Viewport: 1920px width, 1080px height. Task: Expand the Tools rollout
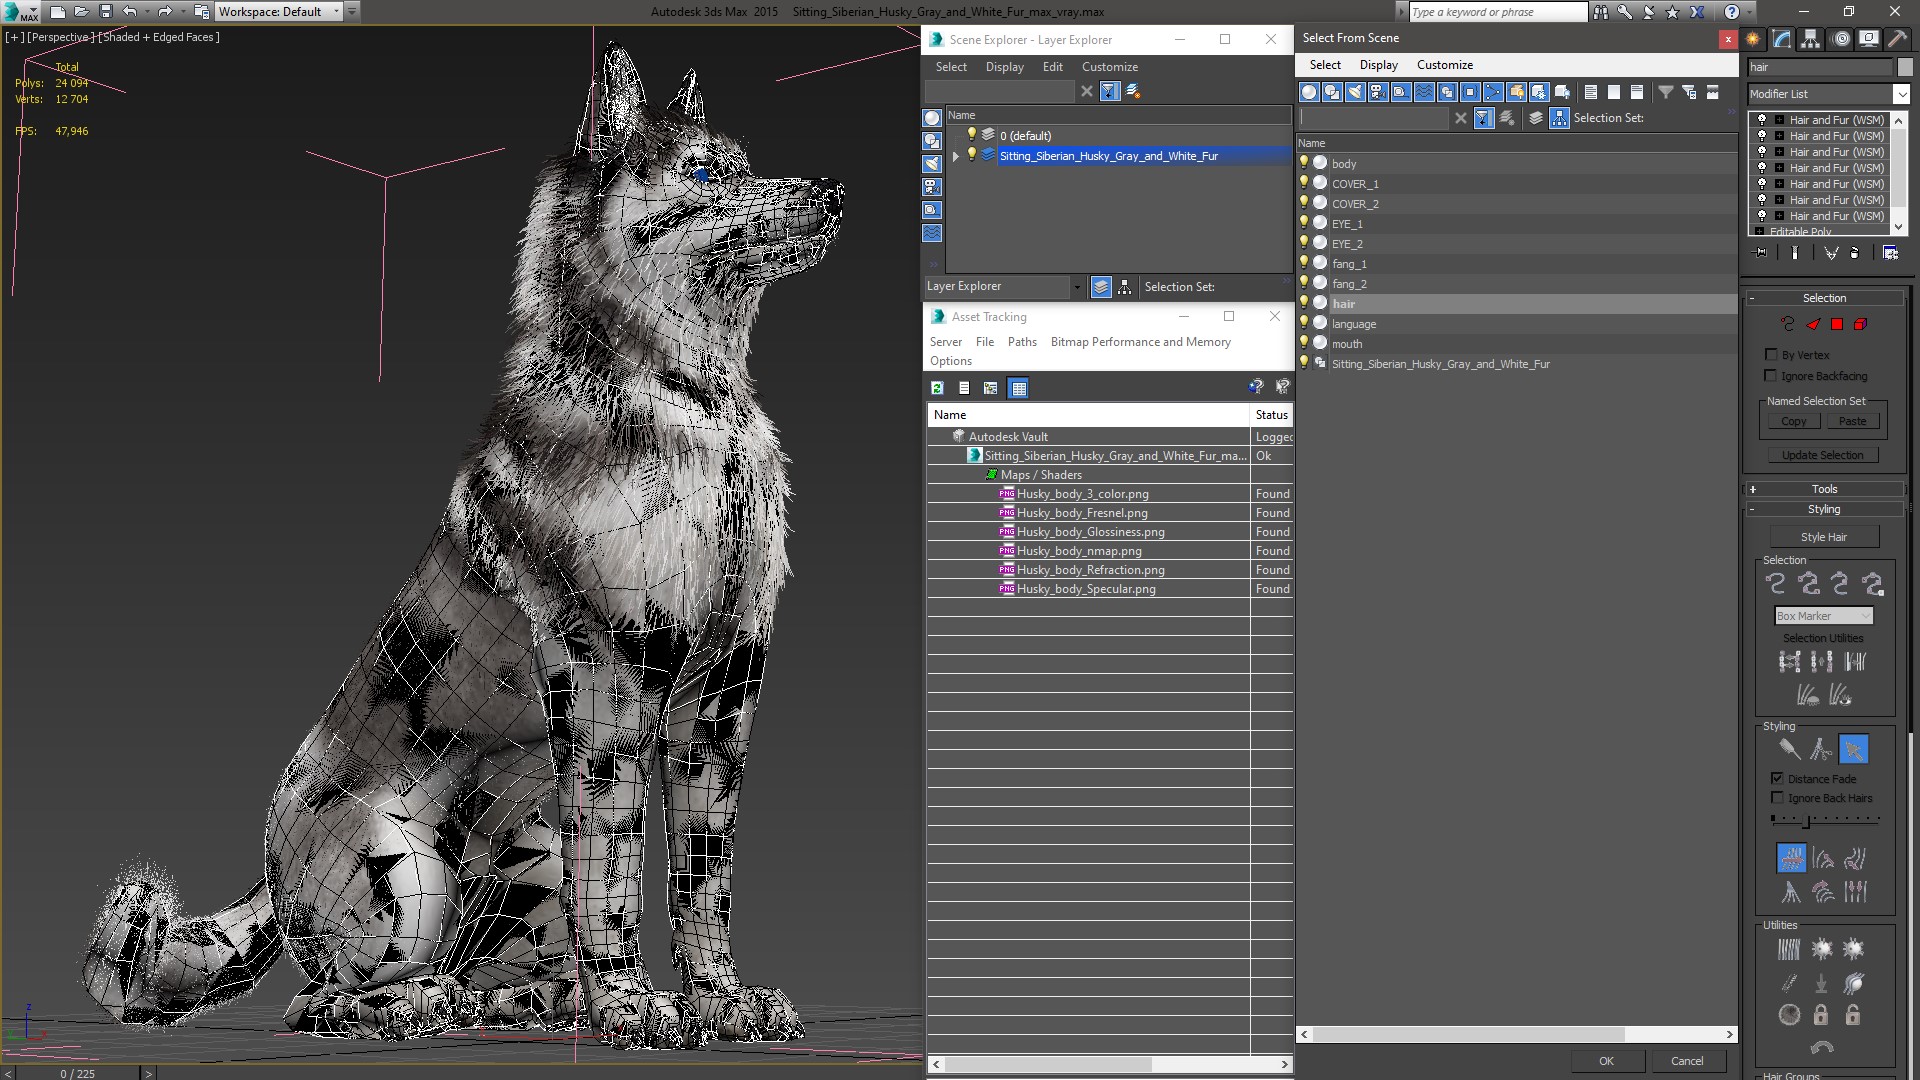coord(1824,489)
